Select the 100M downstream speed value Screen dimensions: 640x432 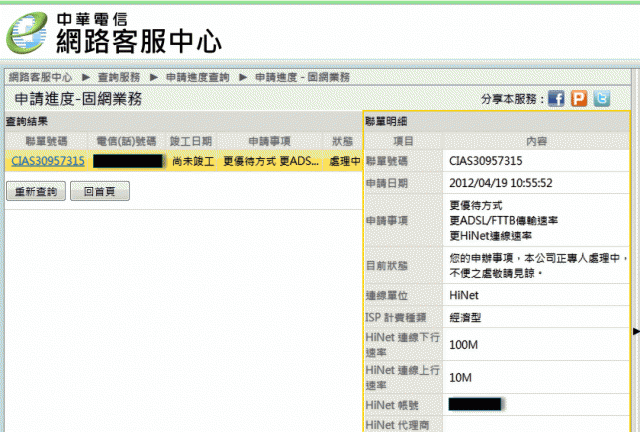click(x=463, y=345)
